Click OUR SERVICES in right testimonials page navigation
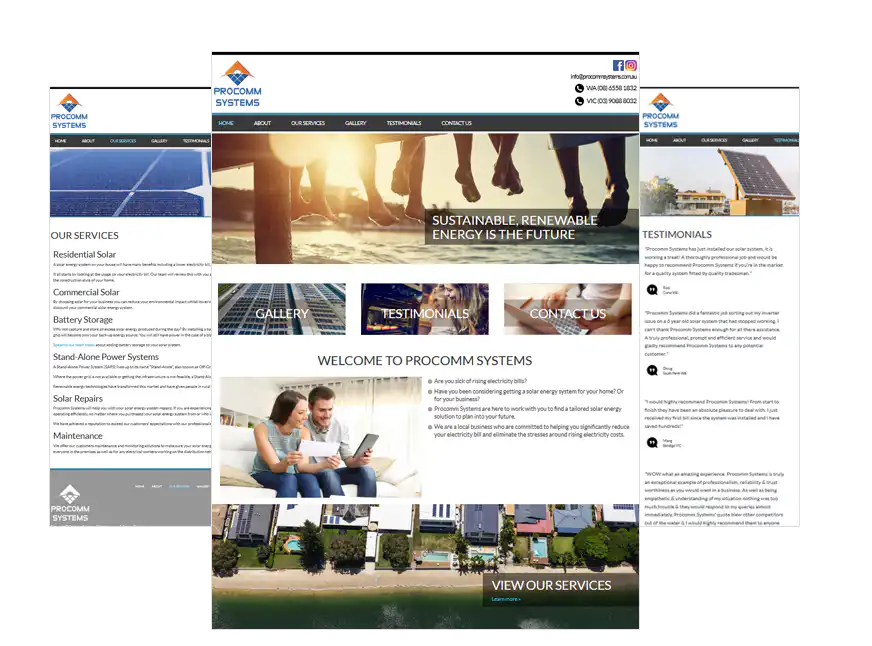The width and height of the screenshot is (872, 646). click(714, 141)
